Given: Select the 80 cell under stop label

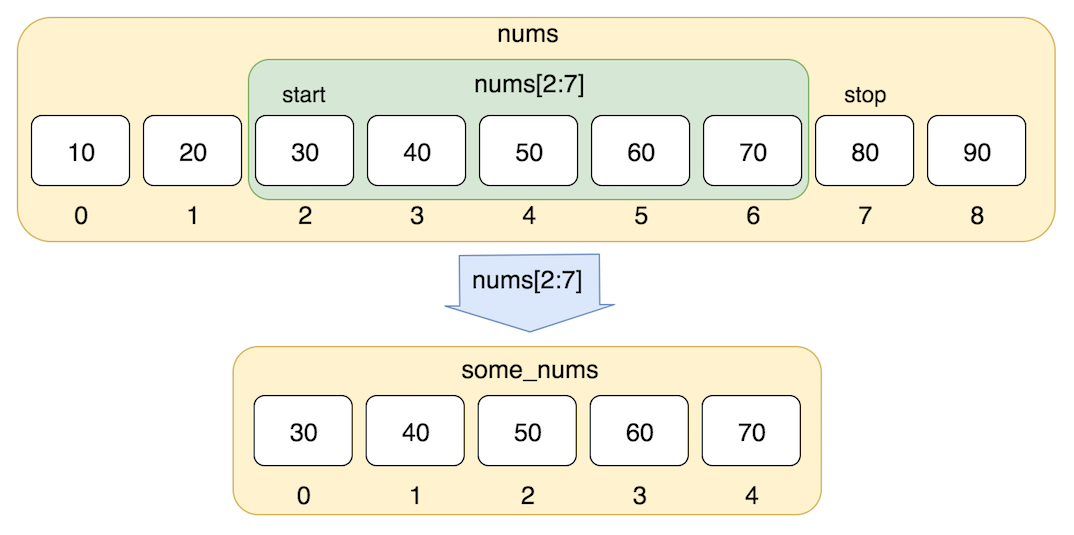Looking at the screenshot, I should click(x=864, y=151).
